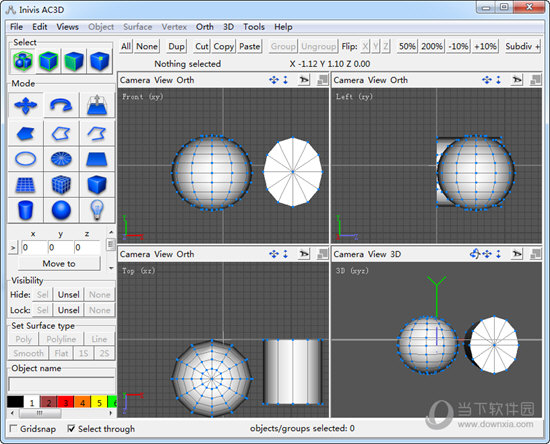Maximize the Front view pane

(322, 80)
